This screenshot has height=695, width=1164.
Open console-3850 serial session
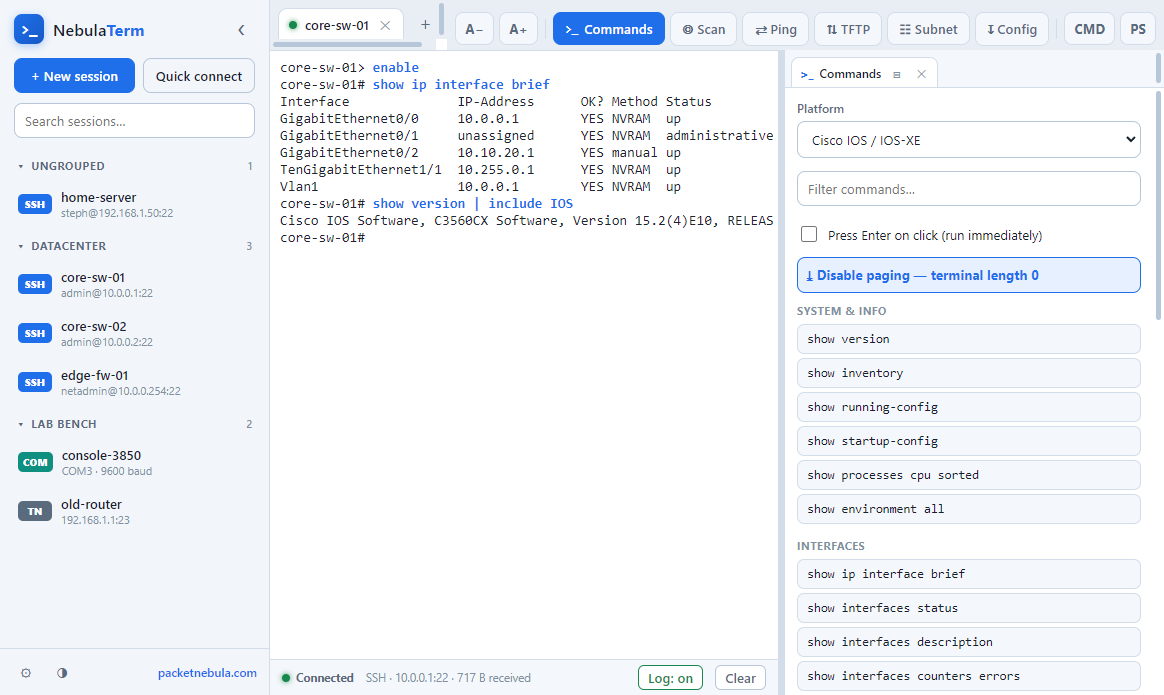(134, 463)
